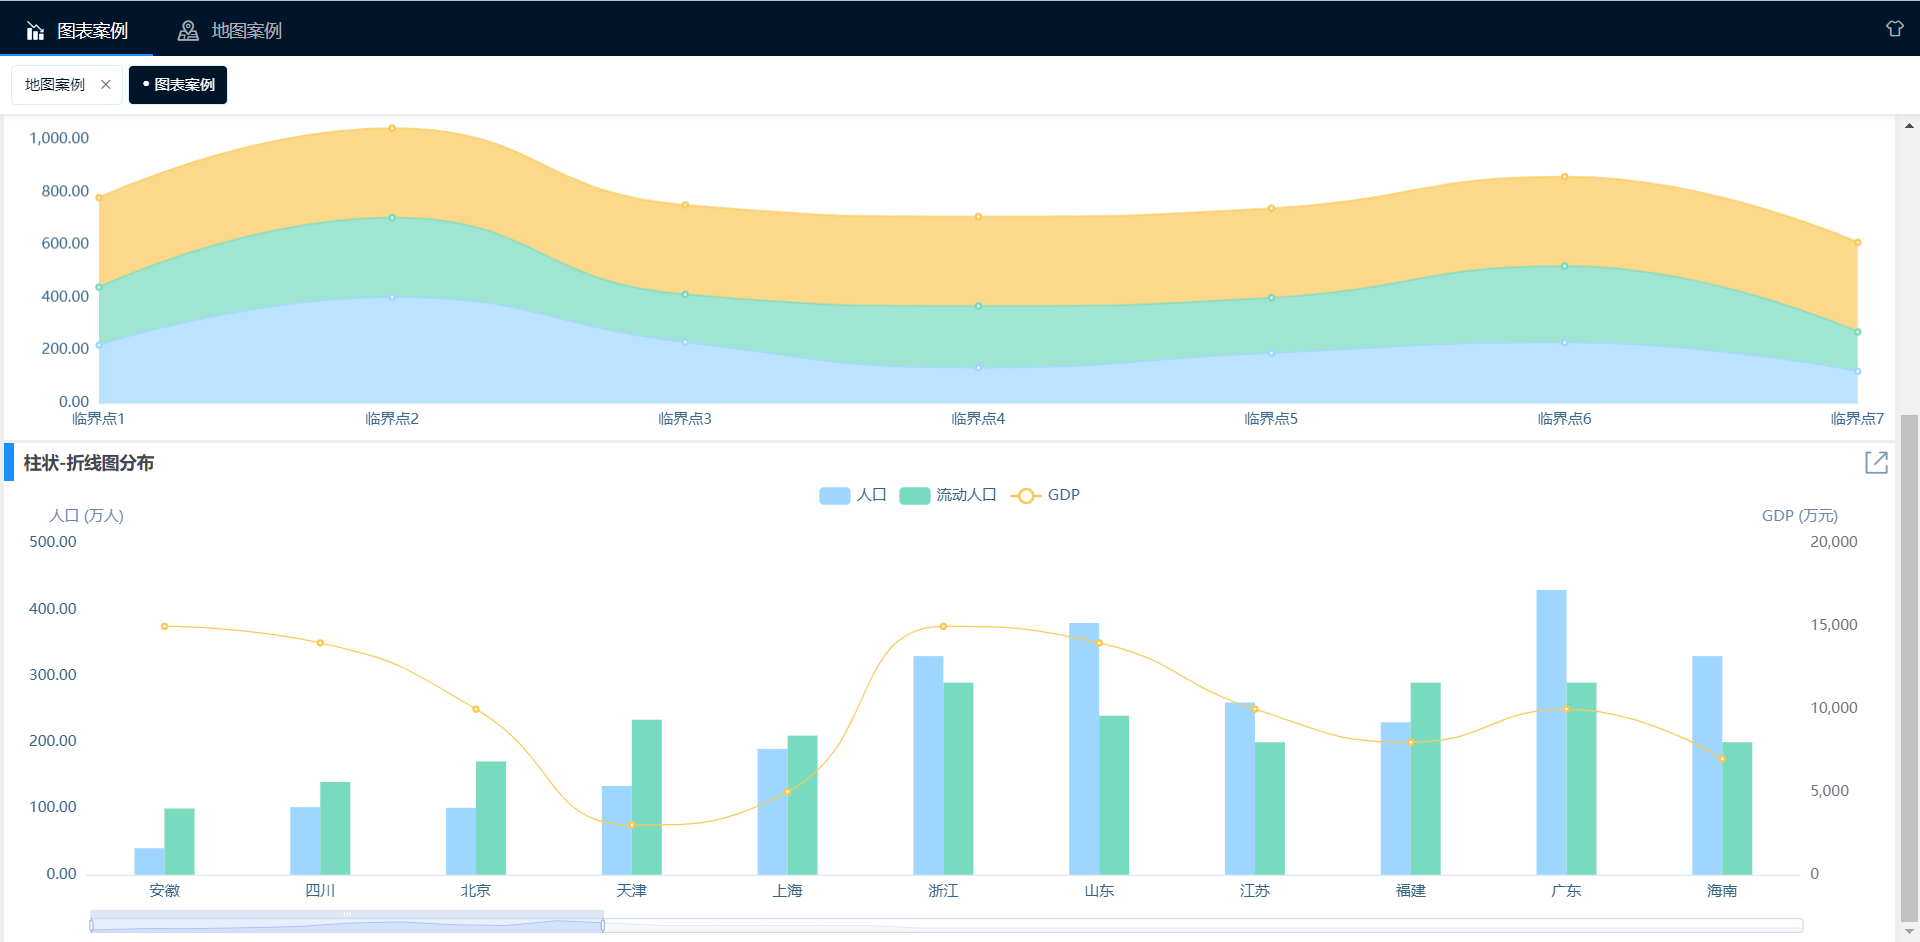Screen dimensions: 1920x942
Task: Click the 海南 blue 人口 bar
Action: coord(1707,765)
